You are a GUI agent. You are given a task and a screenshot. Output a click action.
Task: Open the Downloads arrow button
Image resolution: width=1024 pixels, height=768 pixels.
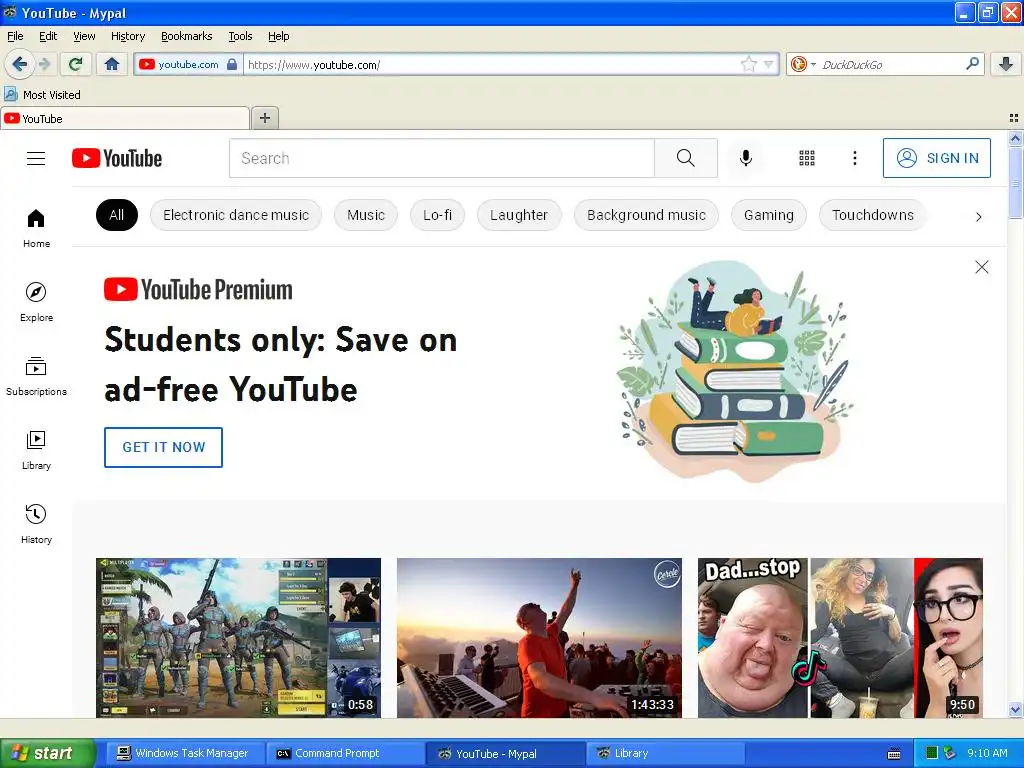pyautogui.click(x=1006, y=64)
